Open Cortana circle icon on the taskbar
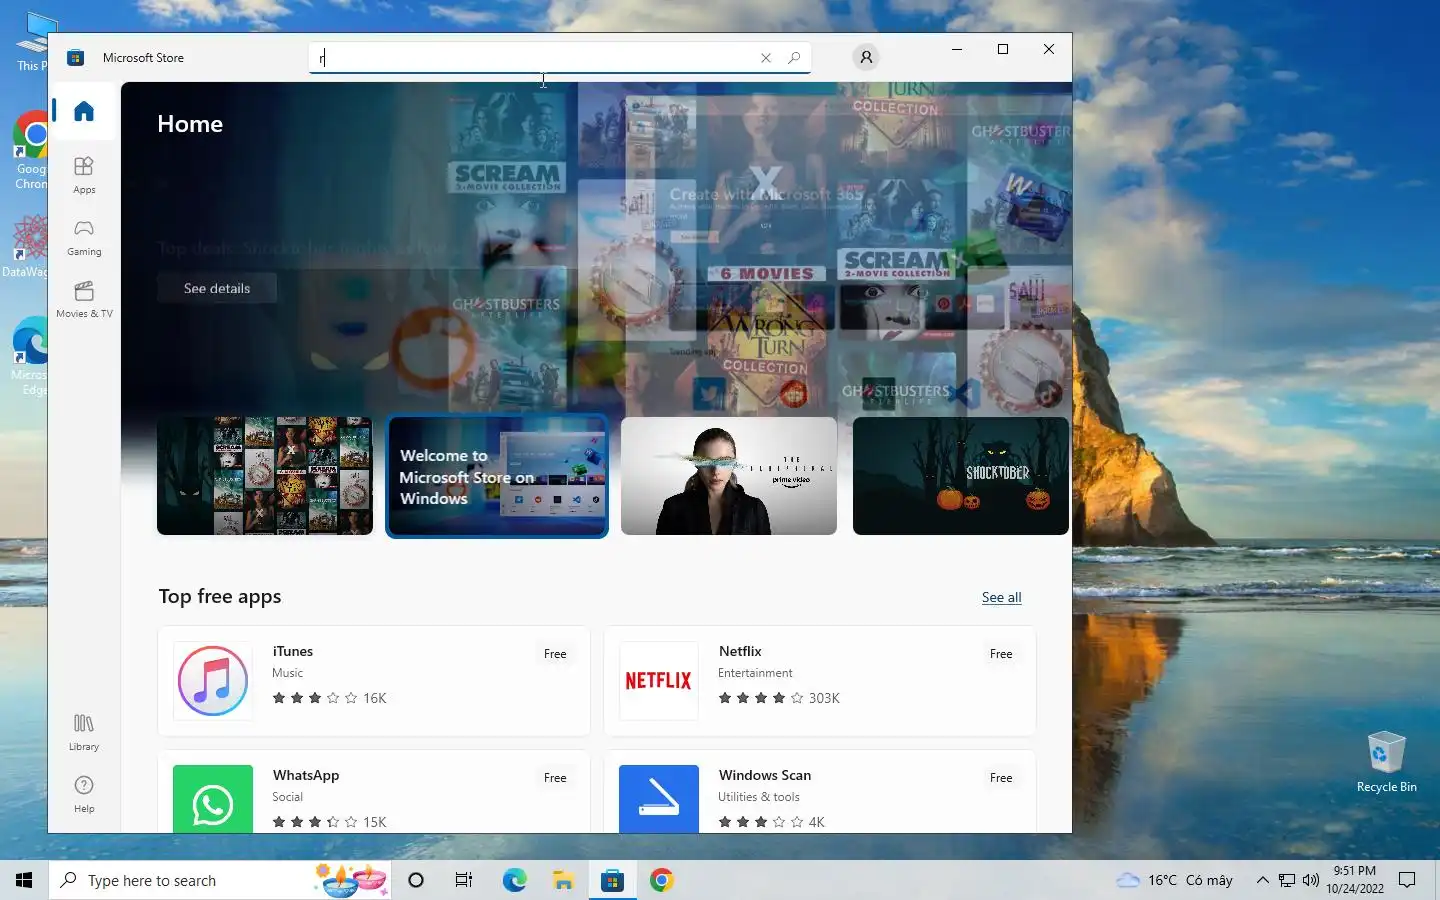This screenshot has height=900, width=1440. [416, 880]
